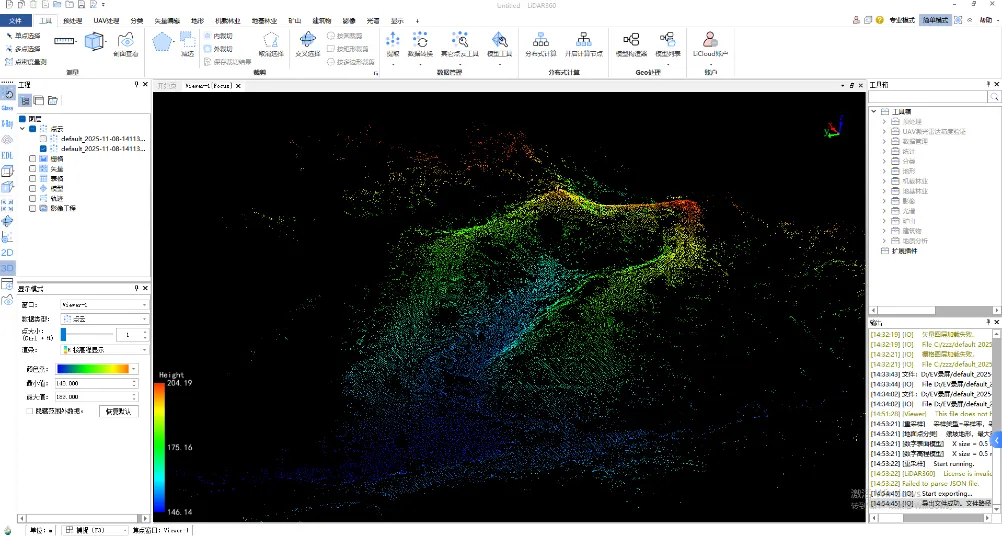Click the 外裁切 outer clip button
Viewport: 1002px width, 536px height.
(218, 49)
